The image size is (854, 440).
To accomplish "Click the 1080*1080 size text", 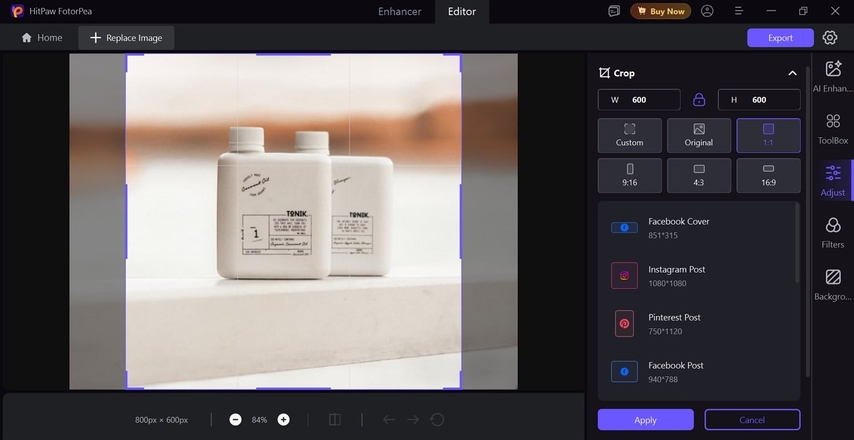I will pos(667,283).
